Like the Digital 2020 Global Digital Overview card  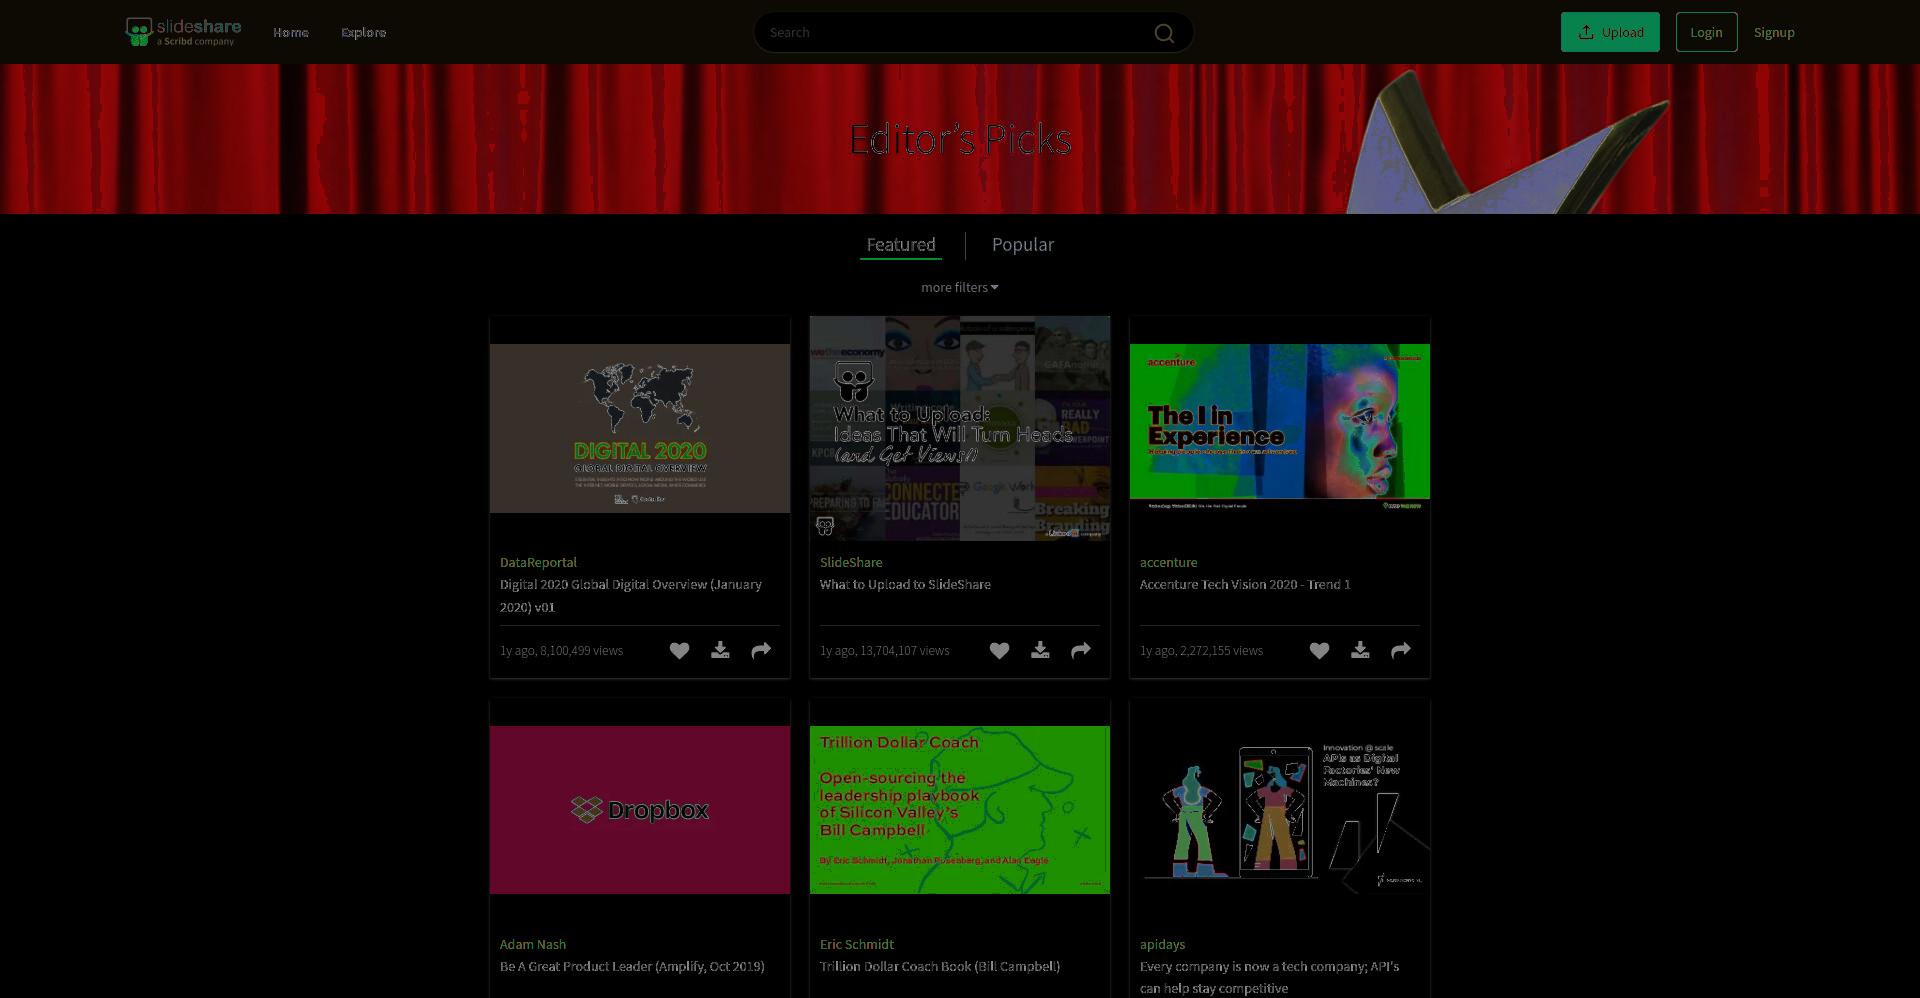coord(679,651)
